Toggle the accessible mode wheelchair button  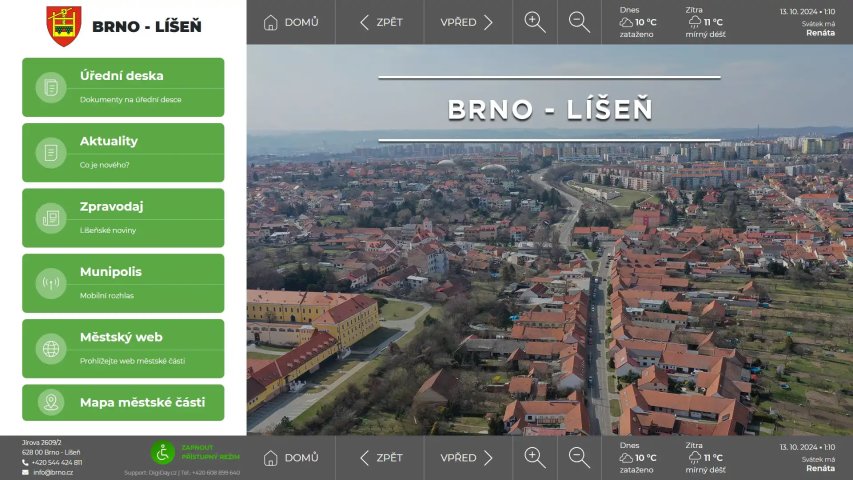[x=163, y=453]
